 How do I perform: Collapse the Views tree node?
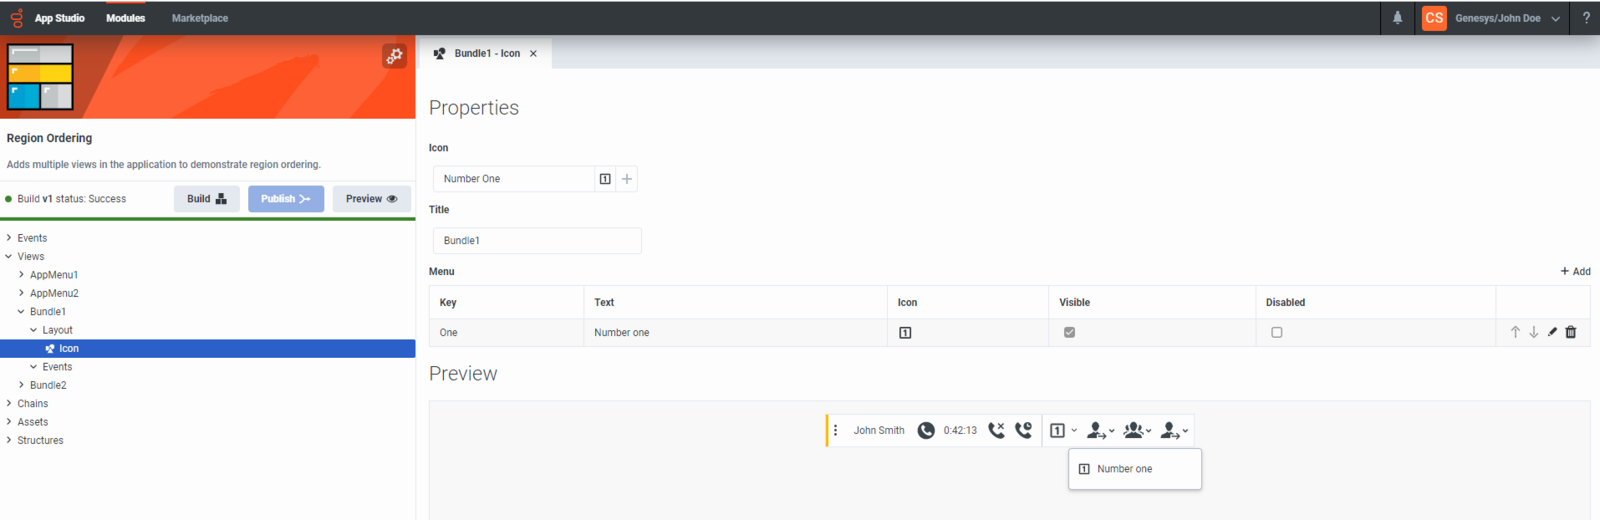click(x=9, y=256)
